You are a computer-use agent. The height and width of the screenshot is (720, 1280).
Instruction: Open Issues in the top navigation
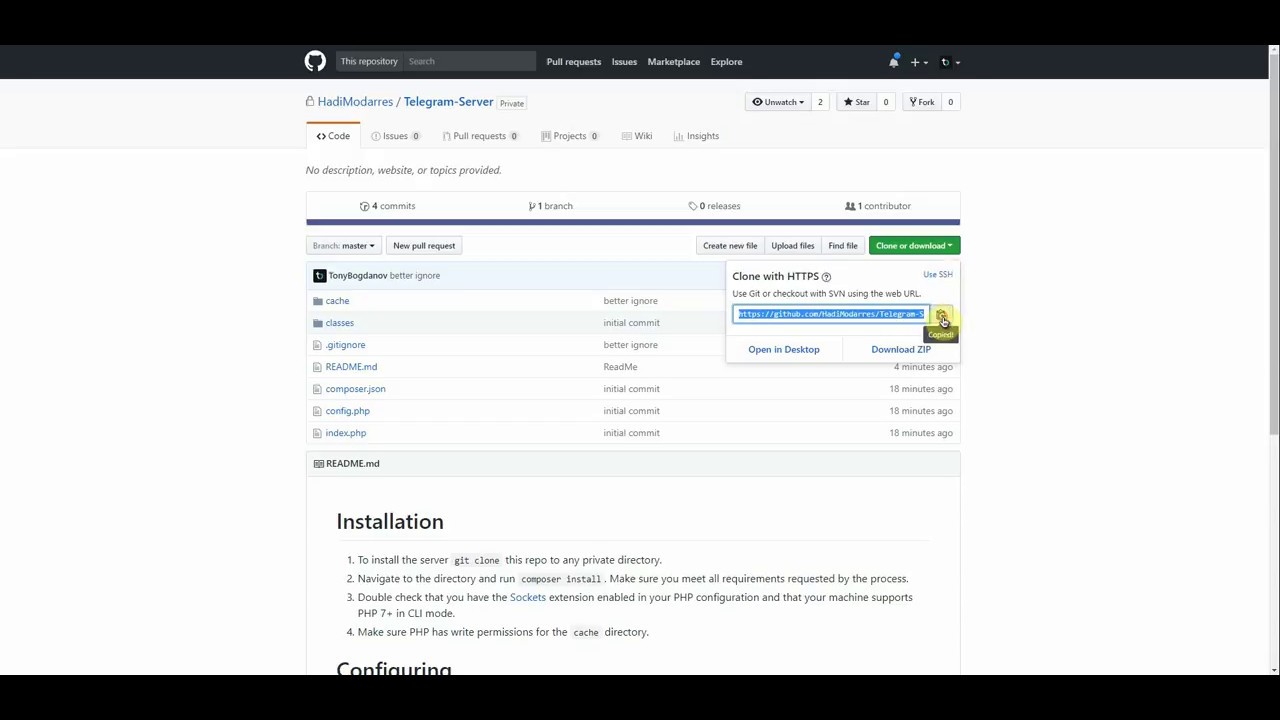[x=624, y=62]
